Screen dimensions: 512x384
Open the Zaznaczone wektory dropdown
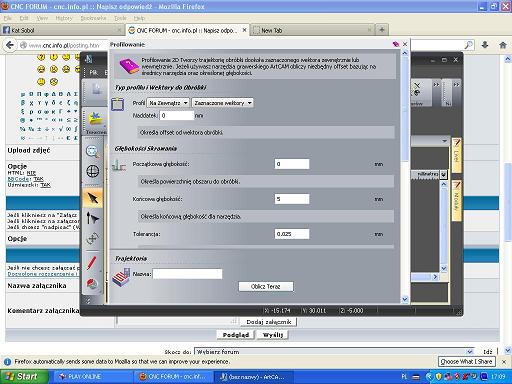[x=223, y=103]
